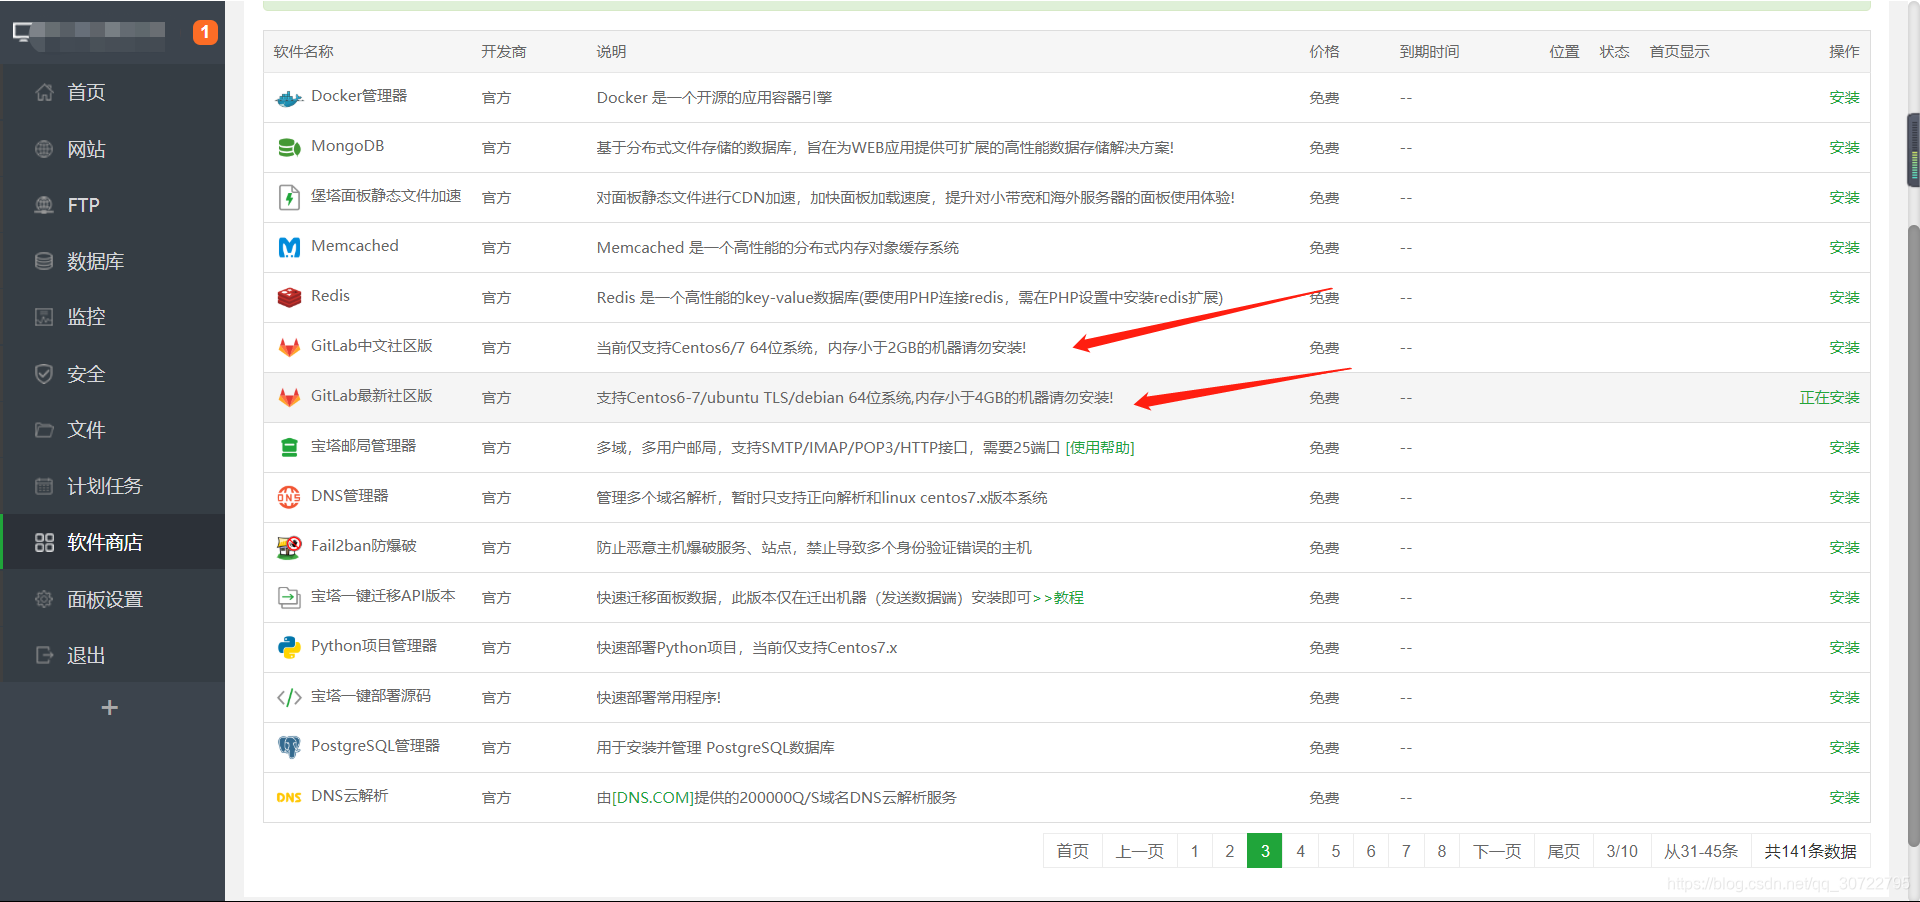
Task: Click the DNS管理器 round icon
Action: pos(289,498)
